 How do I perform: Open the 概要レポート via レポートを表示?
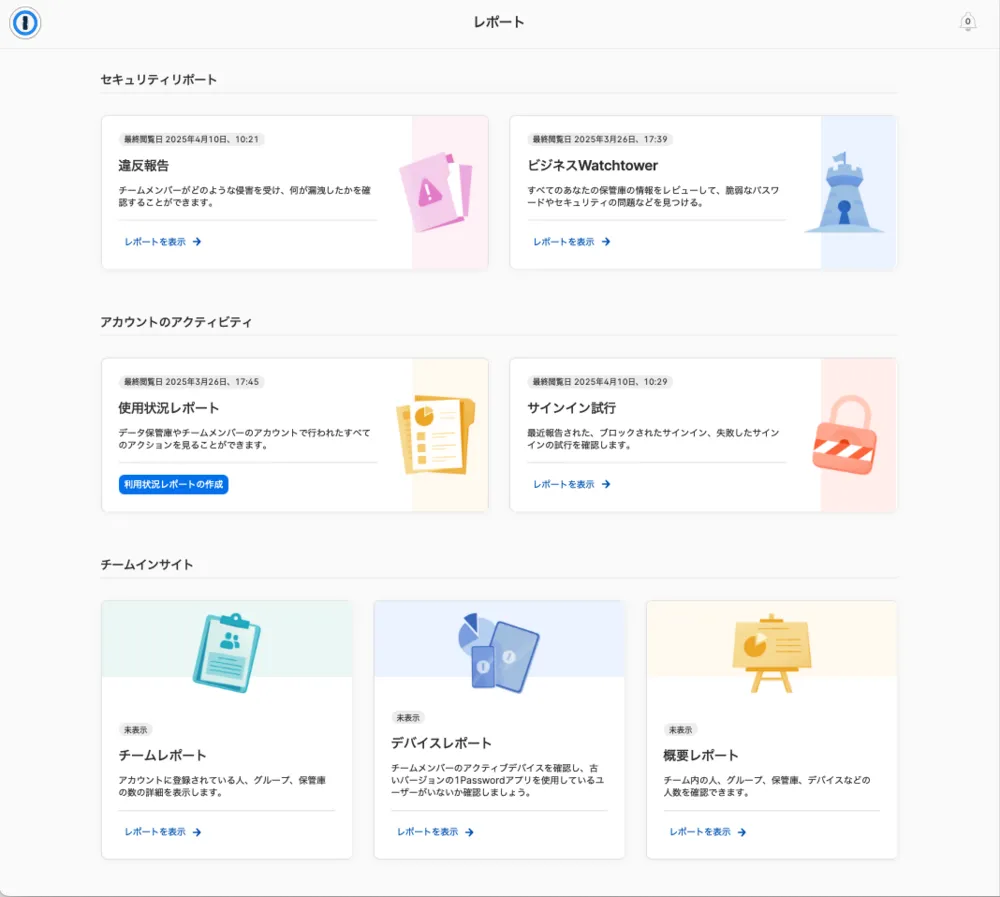(706, 831)
